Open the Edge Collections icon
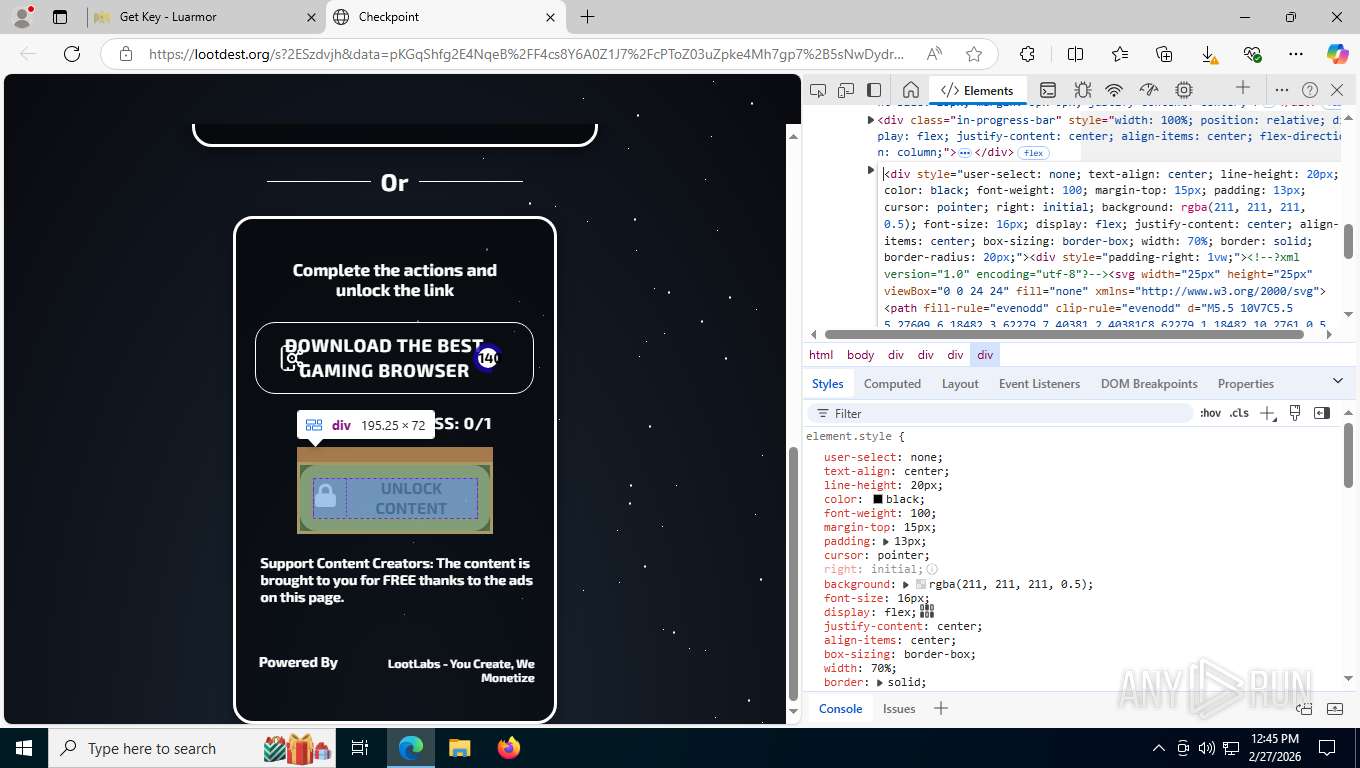This screenshot has width=1360, height=768. click(x=1164, y=54)
